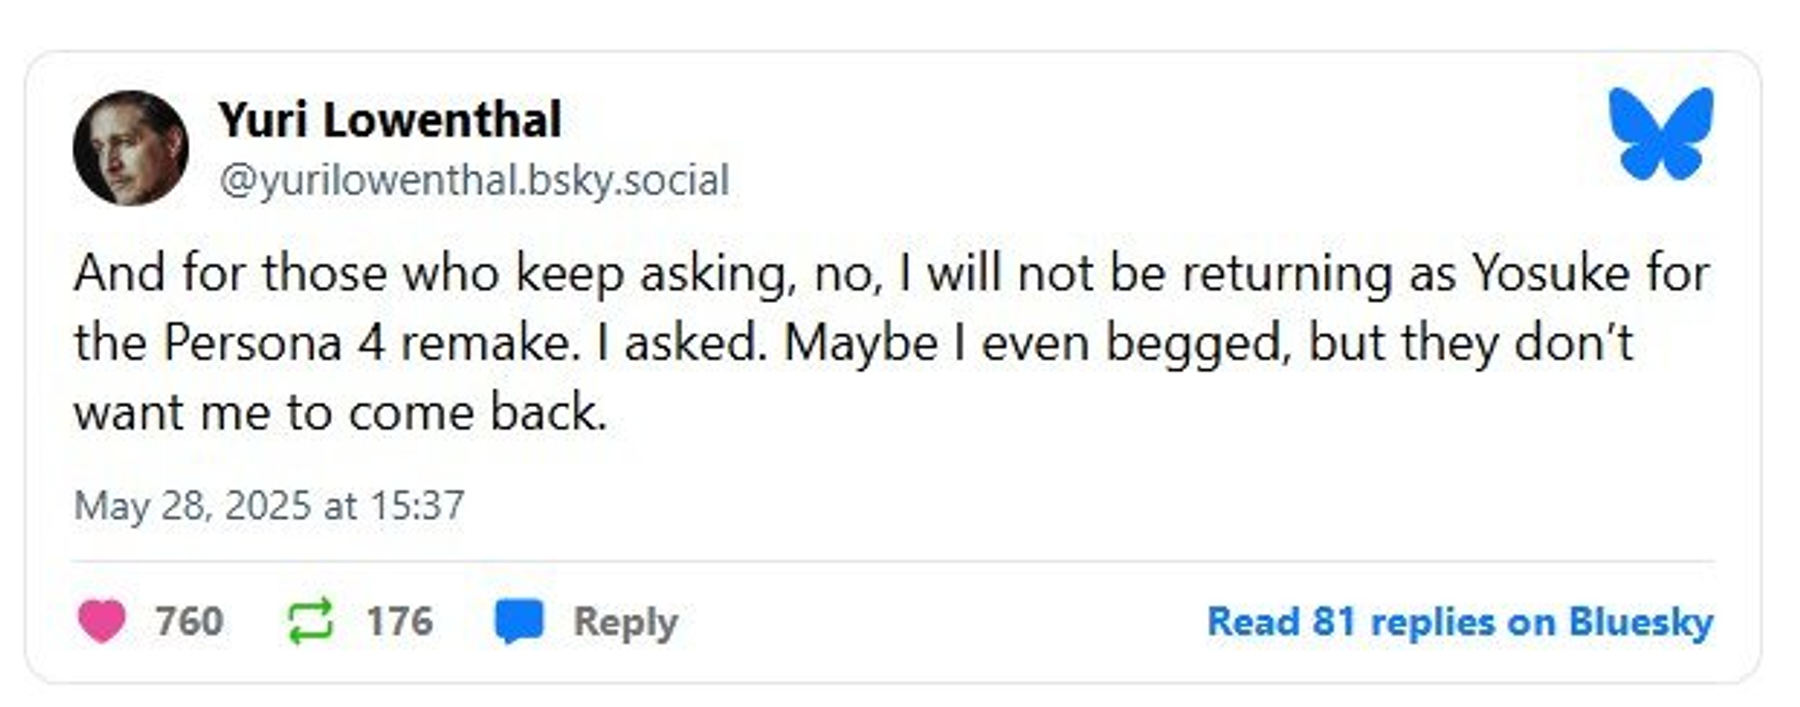Click the 760 likes count
The width and height of the screenshot is (1800, 707).
pos(189,621)
